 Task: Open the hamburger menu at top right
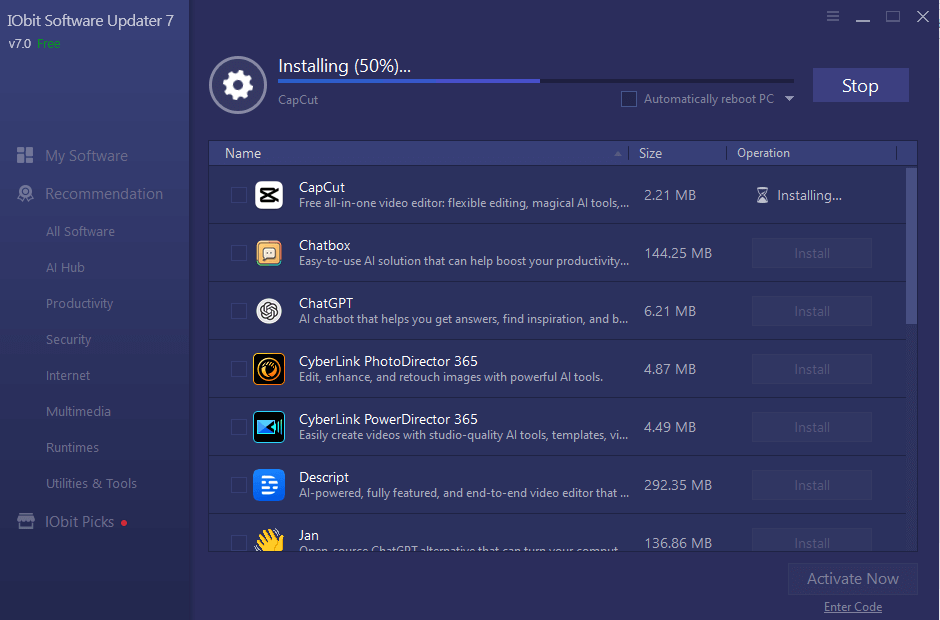[833, 16]
